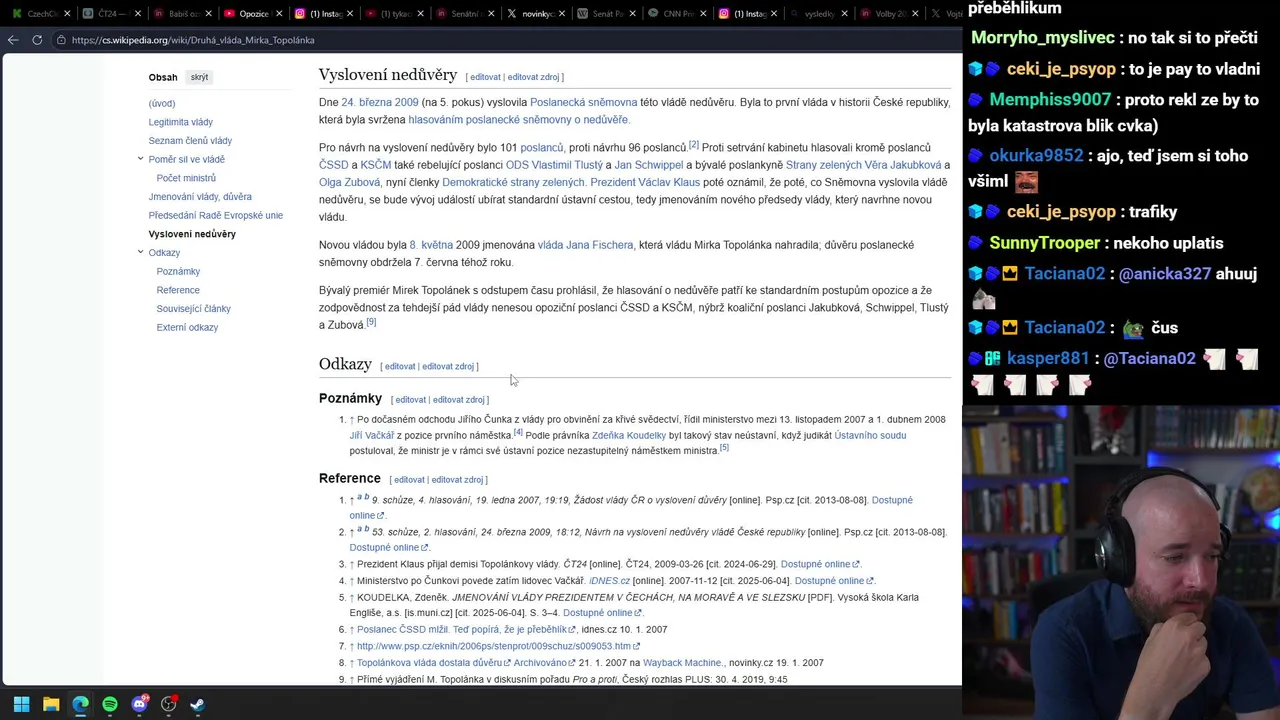Click the up-arrow of the Poznámky note 1
The width and height of the screenshot is (1280, 720).
click(x=352, y=420)
